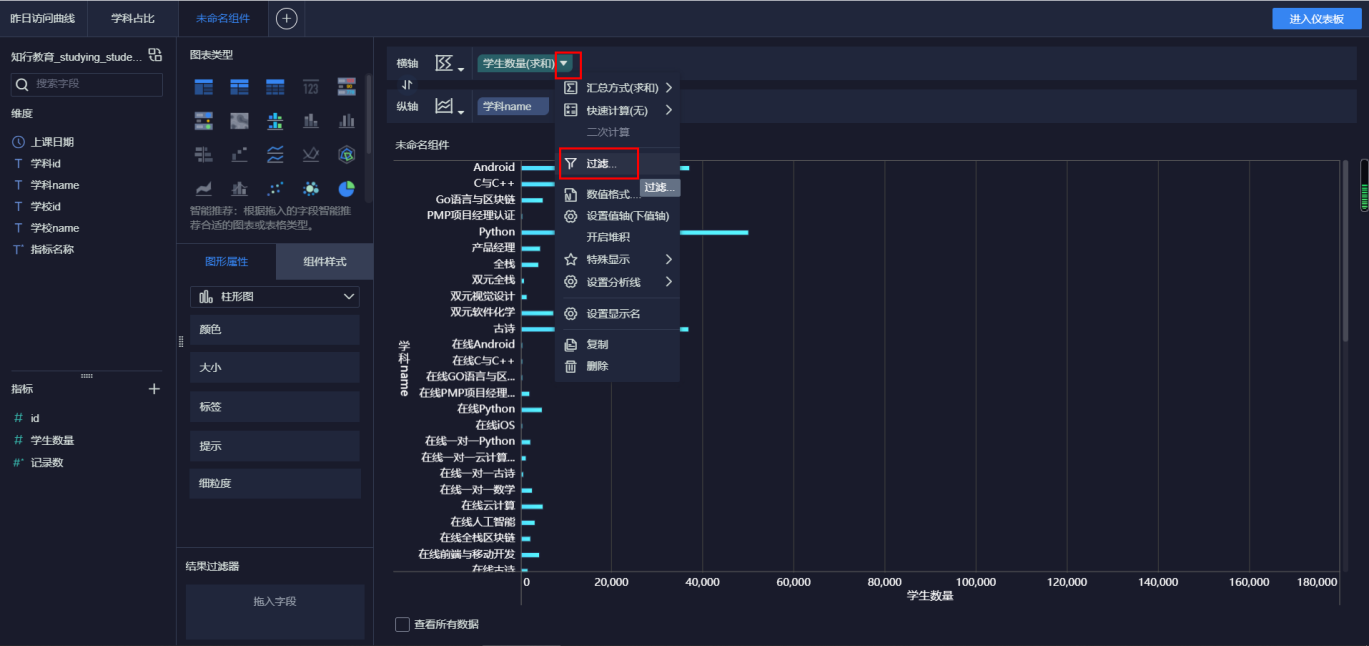Viewport: 1369px width, 646px height.
Task: Click the 在线人工智能 axis label
Action: [x=482, y=521]
